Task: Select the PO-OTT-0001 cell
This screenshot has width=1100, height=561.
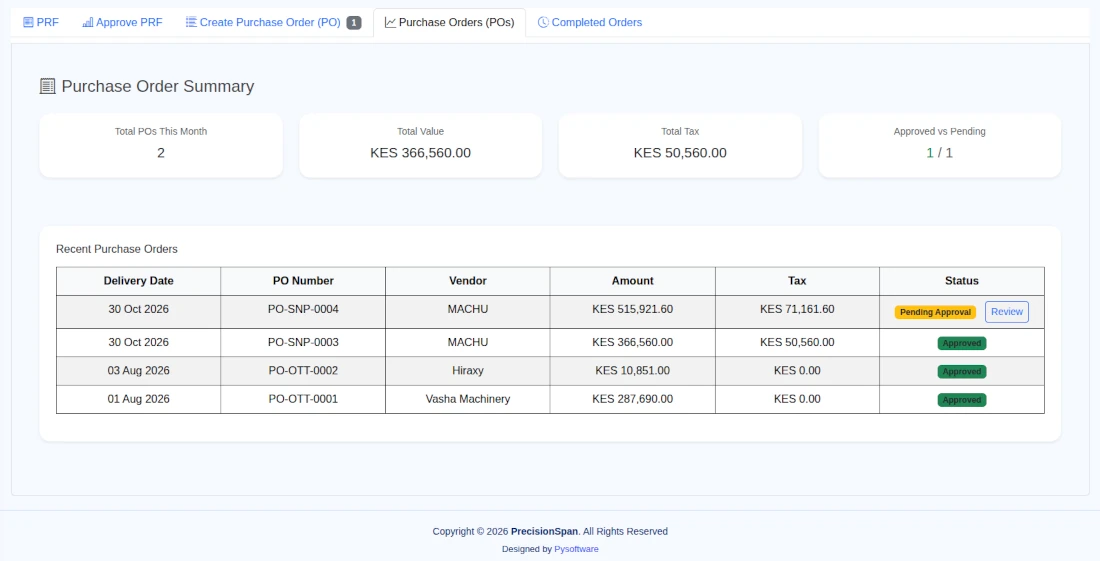Action: [303, 399]
